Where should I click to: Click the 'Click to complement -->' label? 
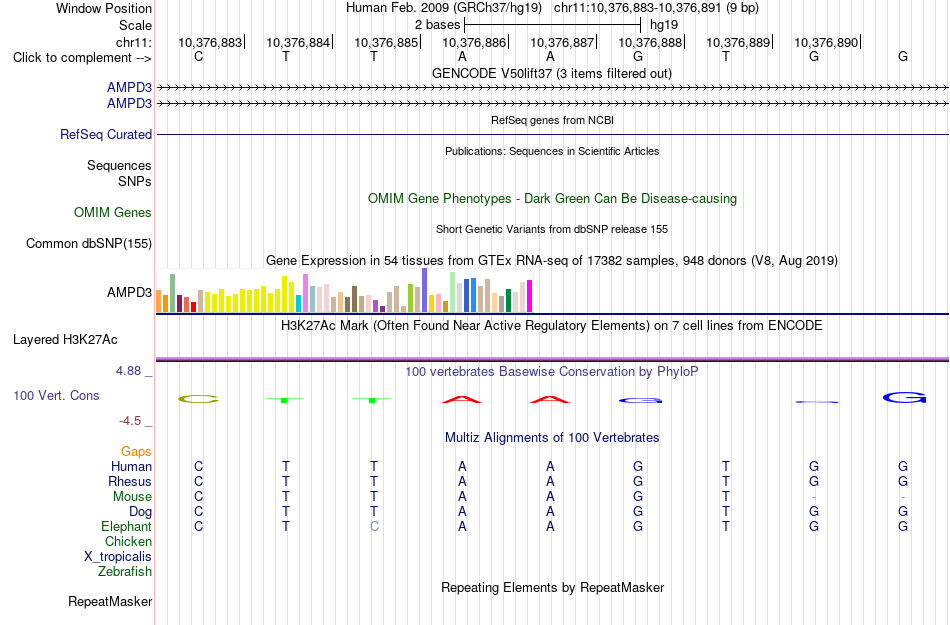coord(82,58)
